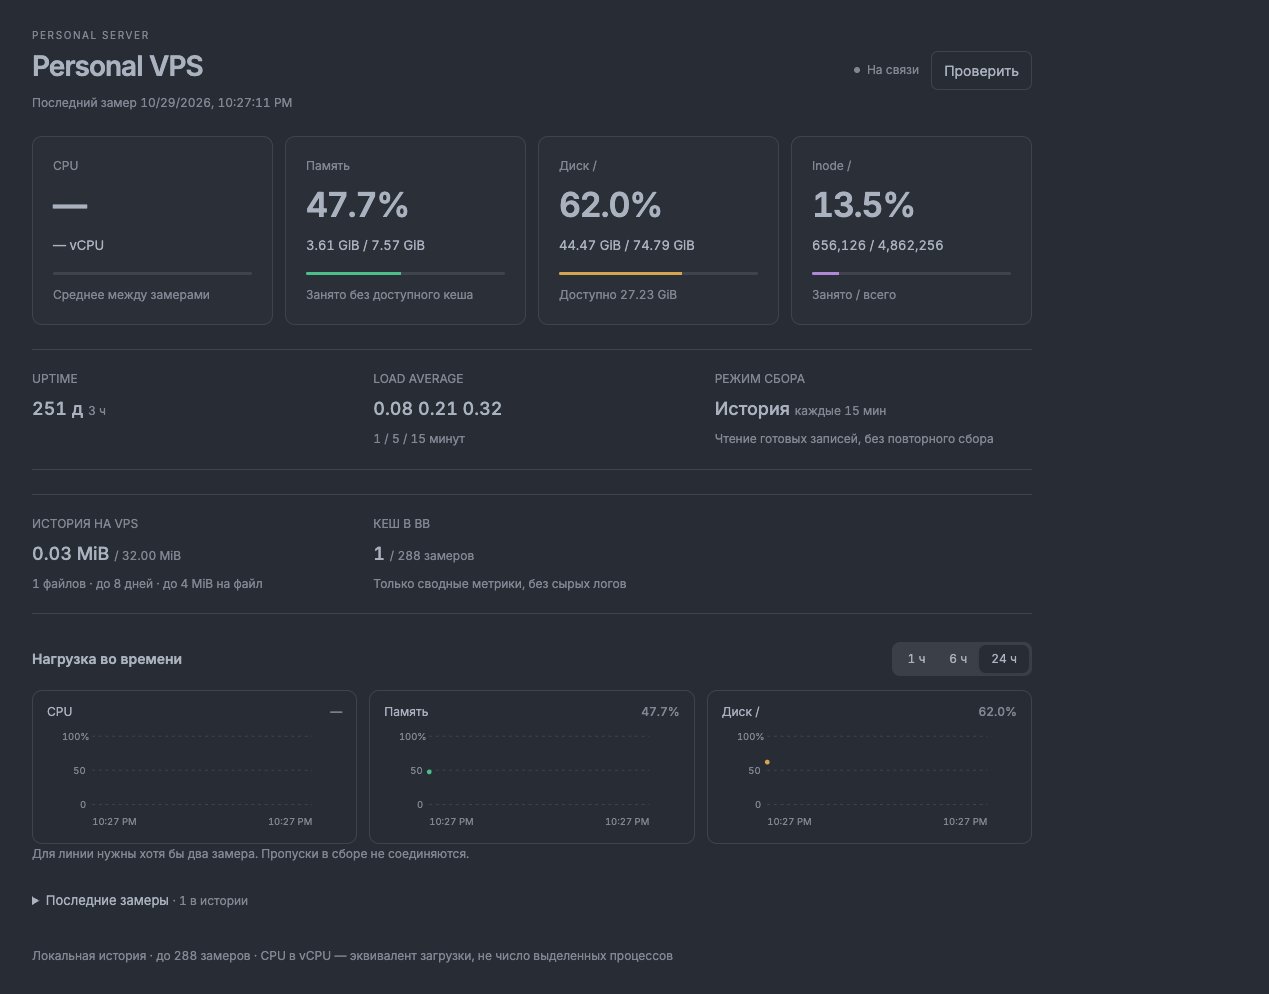Click the На связи status text
The image size is (1269, 994).
pos(892,70)
